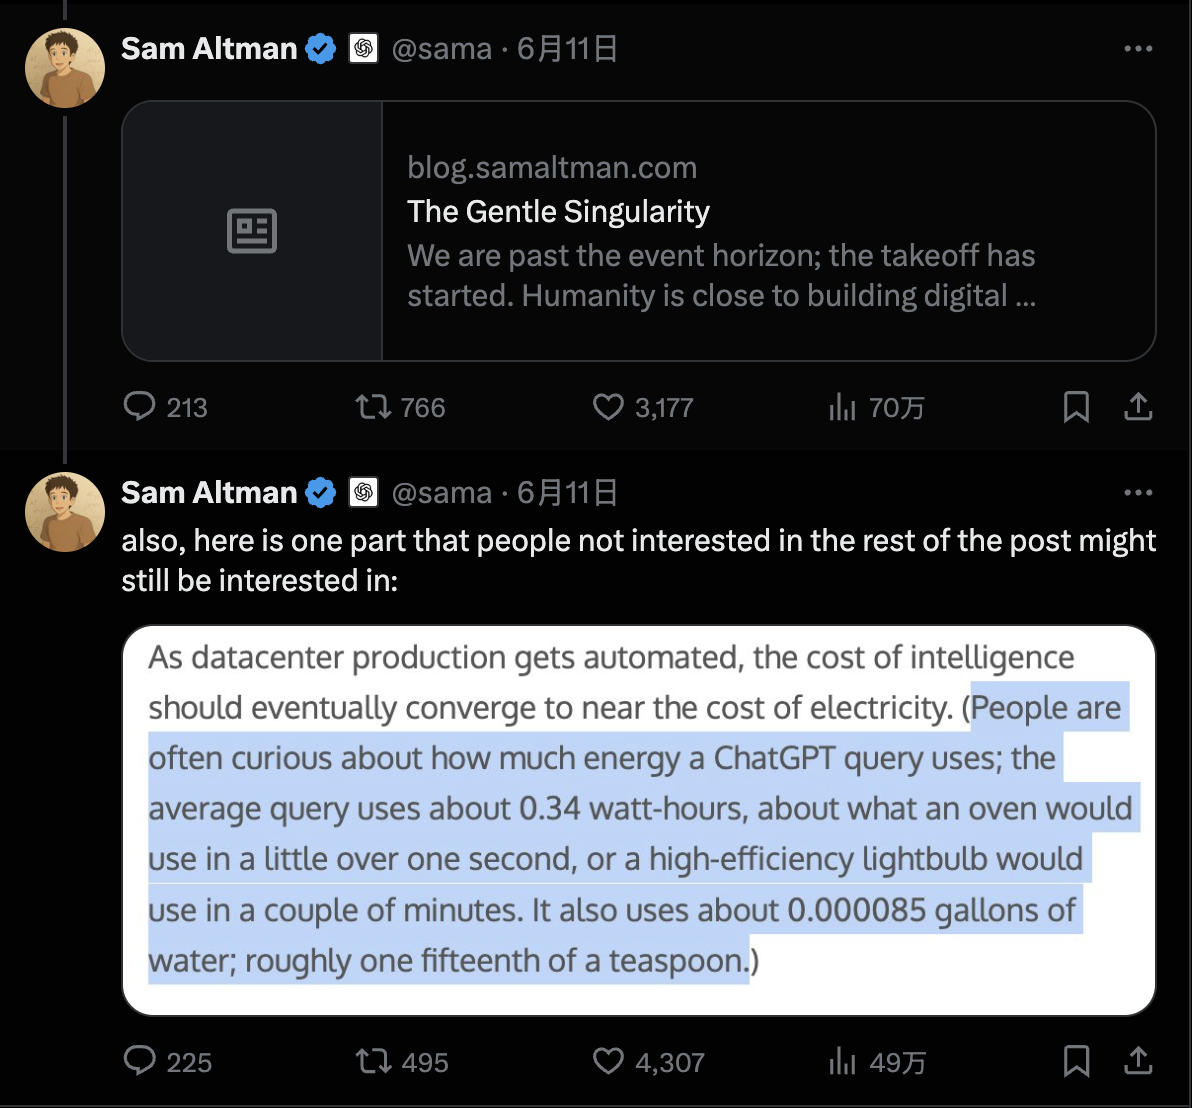Click the share icon on the first tweet
The height and width of the screenshot is (1108, 1192).
click(x=1138, y=407)
